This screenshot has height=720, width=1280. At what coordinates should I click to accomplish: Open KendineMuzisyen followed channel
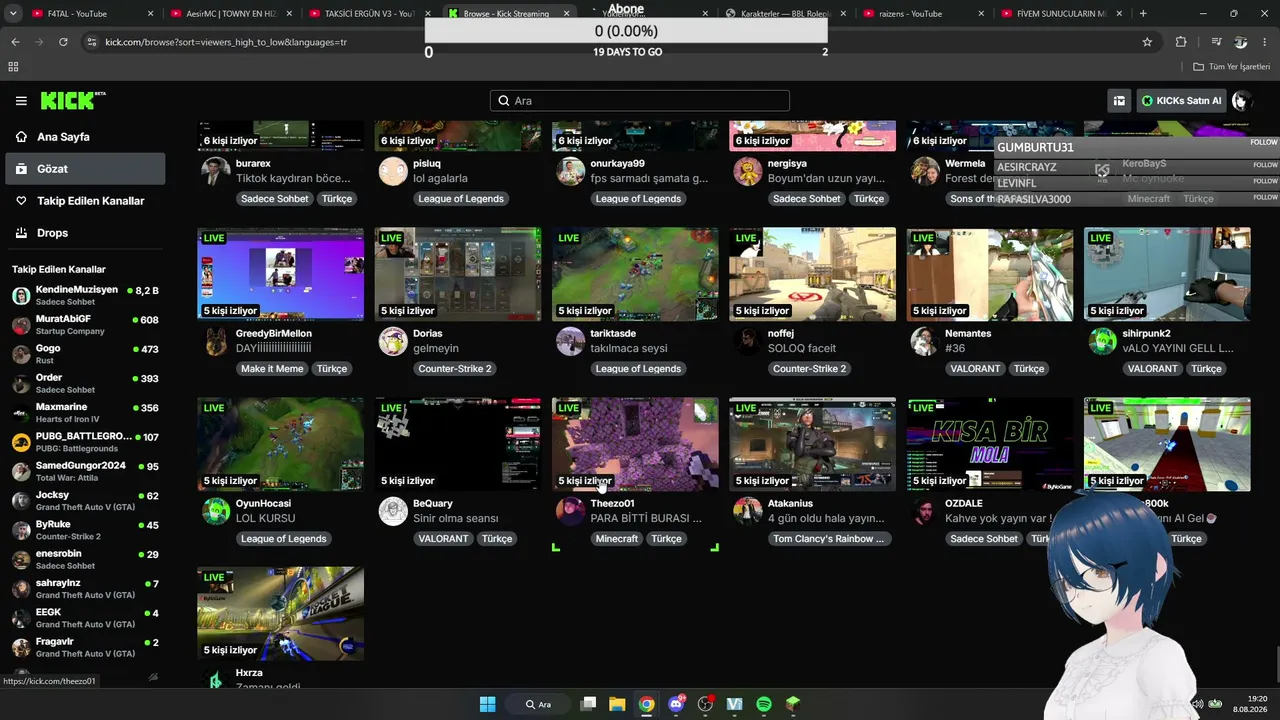[85, 295]
